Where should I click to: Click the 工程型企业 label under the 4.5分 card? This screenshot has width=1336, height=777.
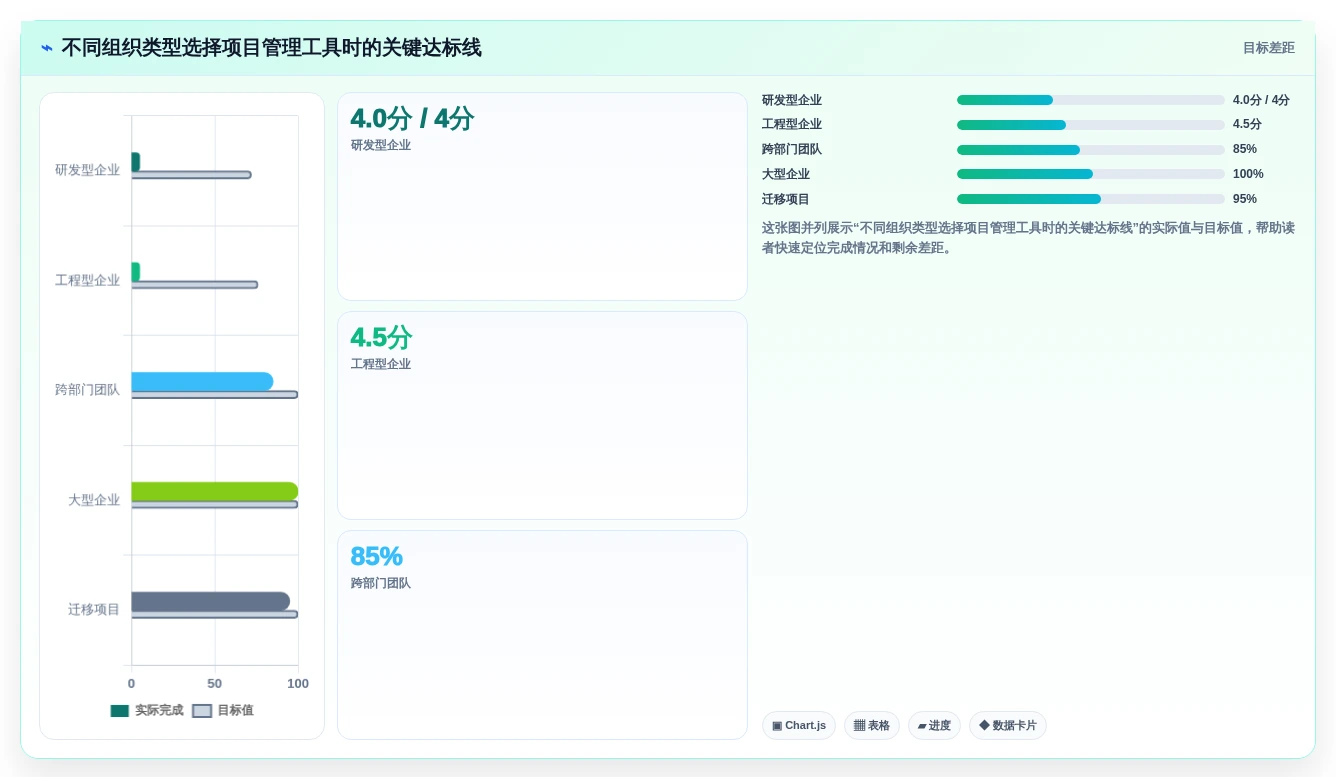tap(381, 364)
